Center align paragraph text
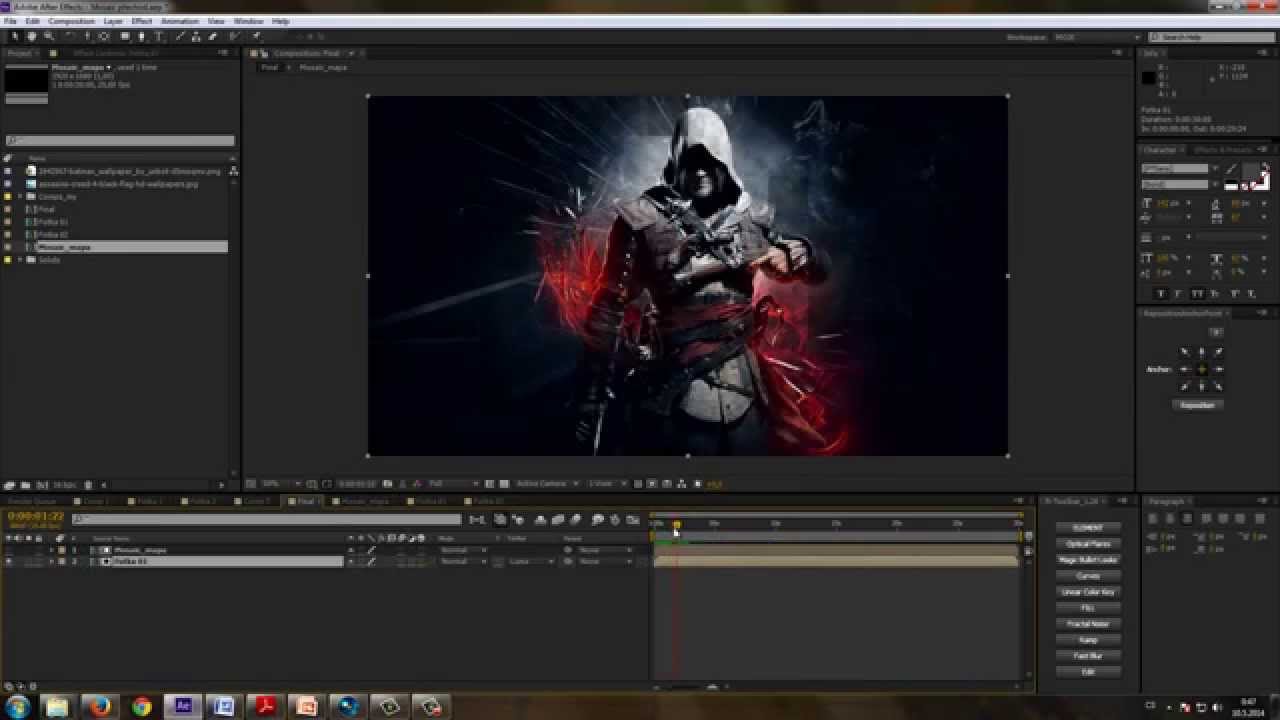The image size is (1280, 720). click(1169, 518)
